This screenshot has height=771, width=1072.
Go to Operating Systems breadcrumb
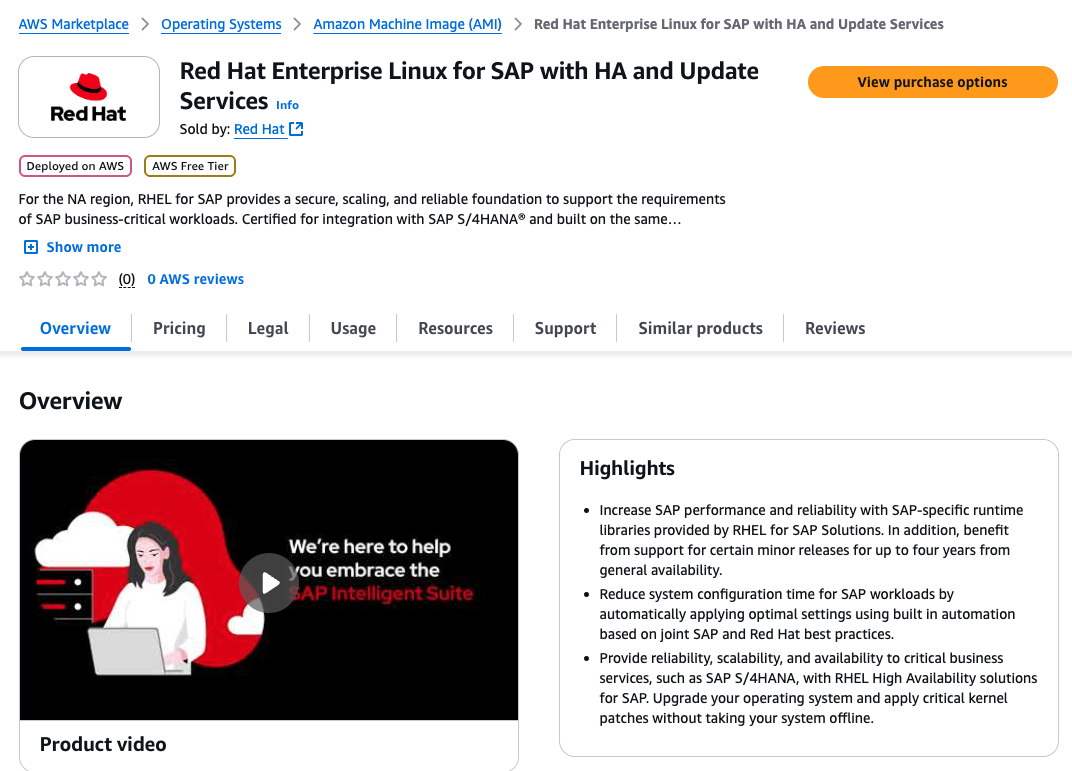pyautogui.click(x=221, y=24)
